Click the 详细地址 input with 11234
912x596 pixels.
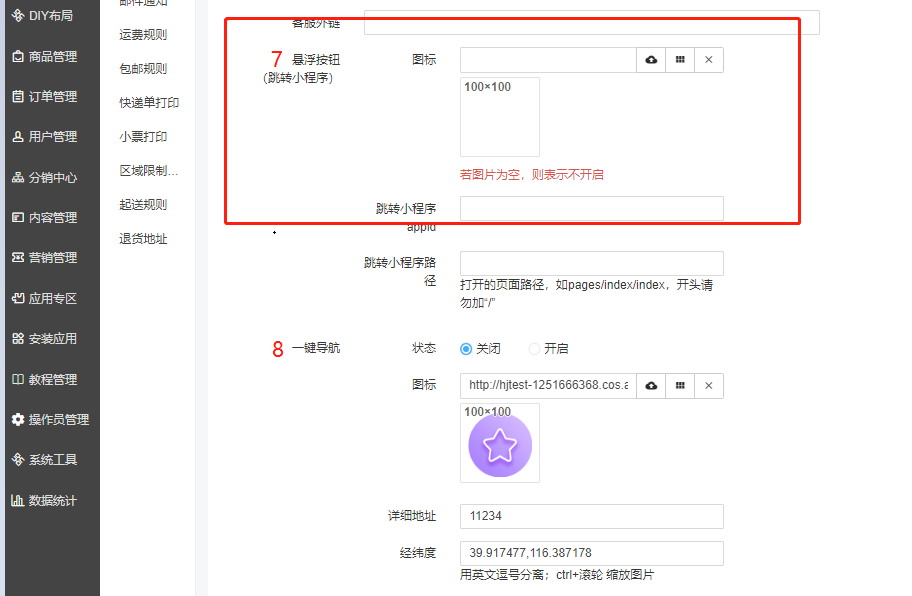click(592, 516)
